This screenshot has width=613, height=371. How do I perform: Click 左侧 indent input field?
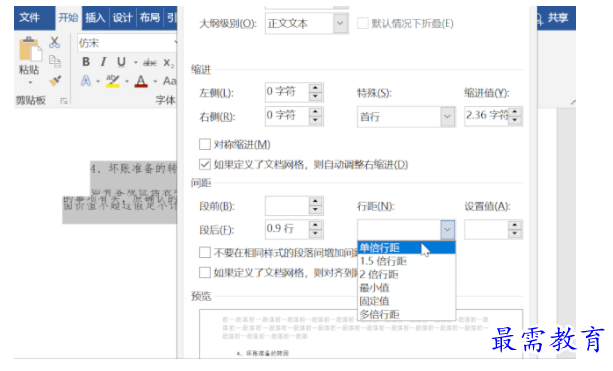pyautogui.click(x=287, y=93)
